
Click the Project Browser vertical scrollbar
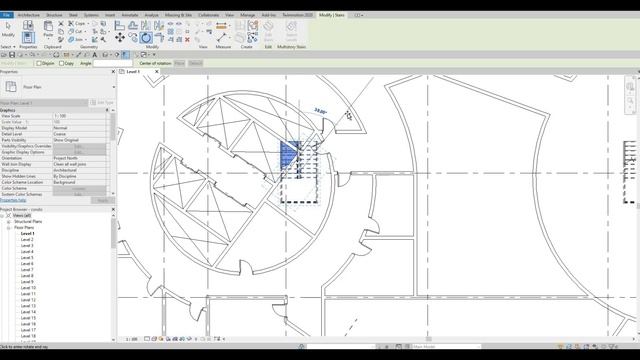(x=113, y=233)
